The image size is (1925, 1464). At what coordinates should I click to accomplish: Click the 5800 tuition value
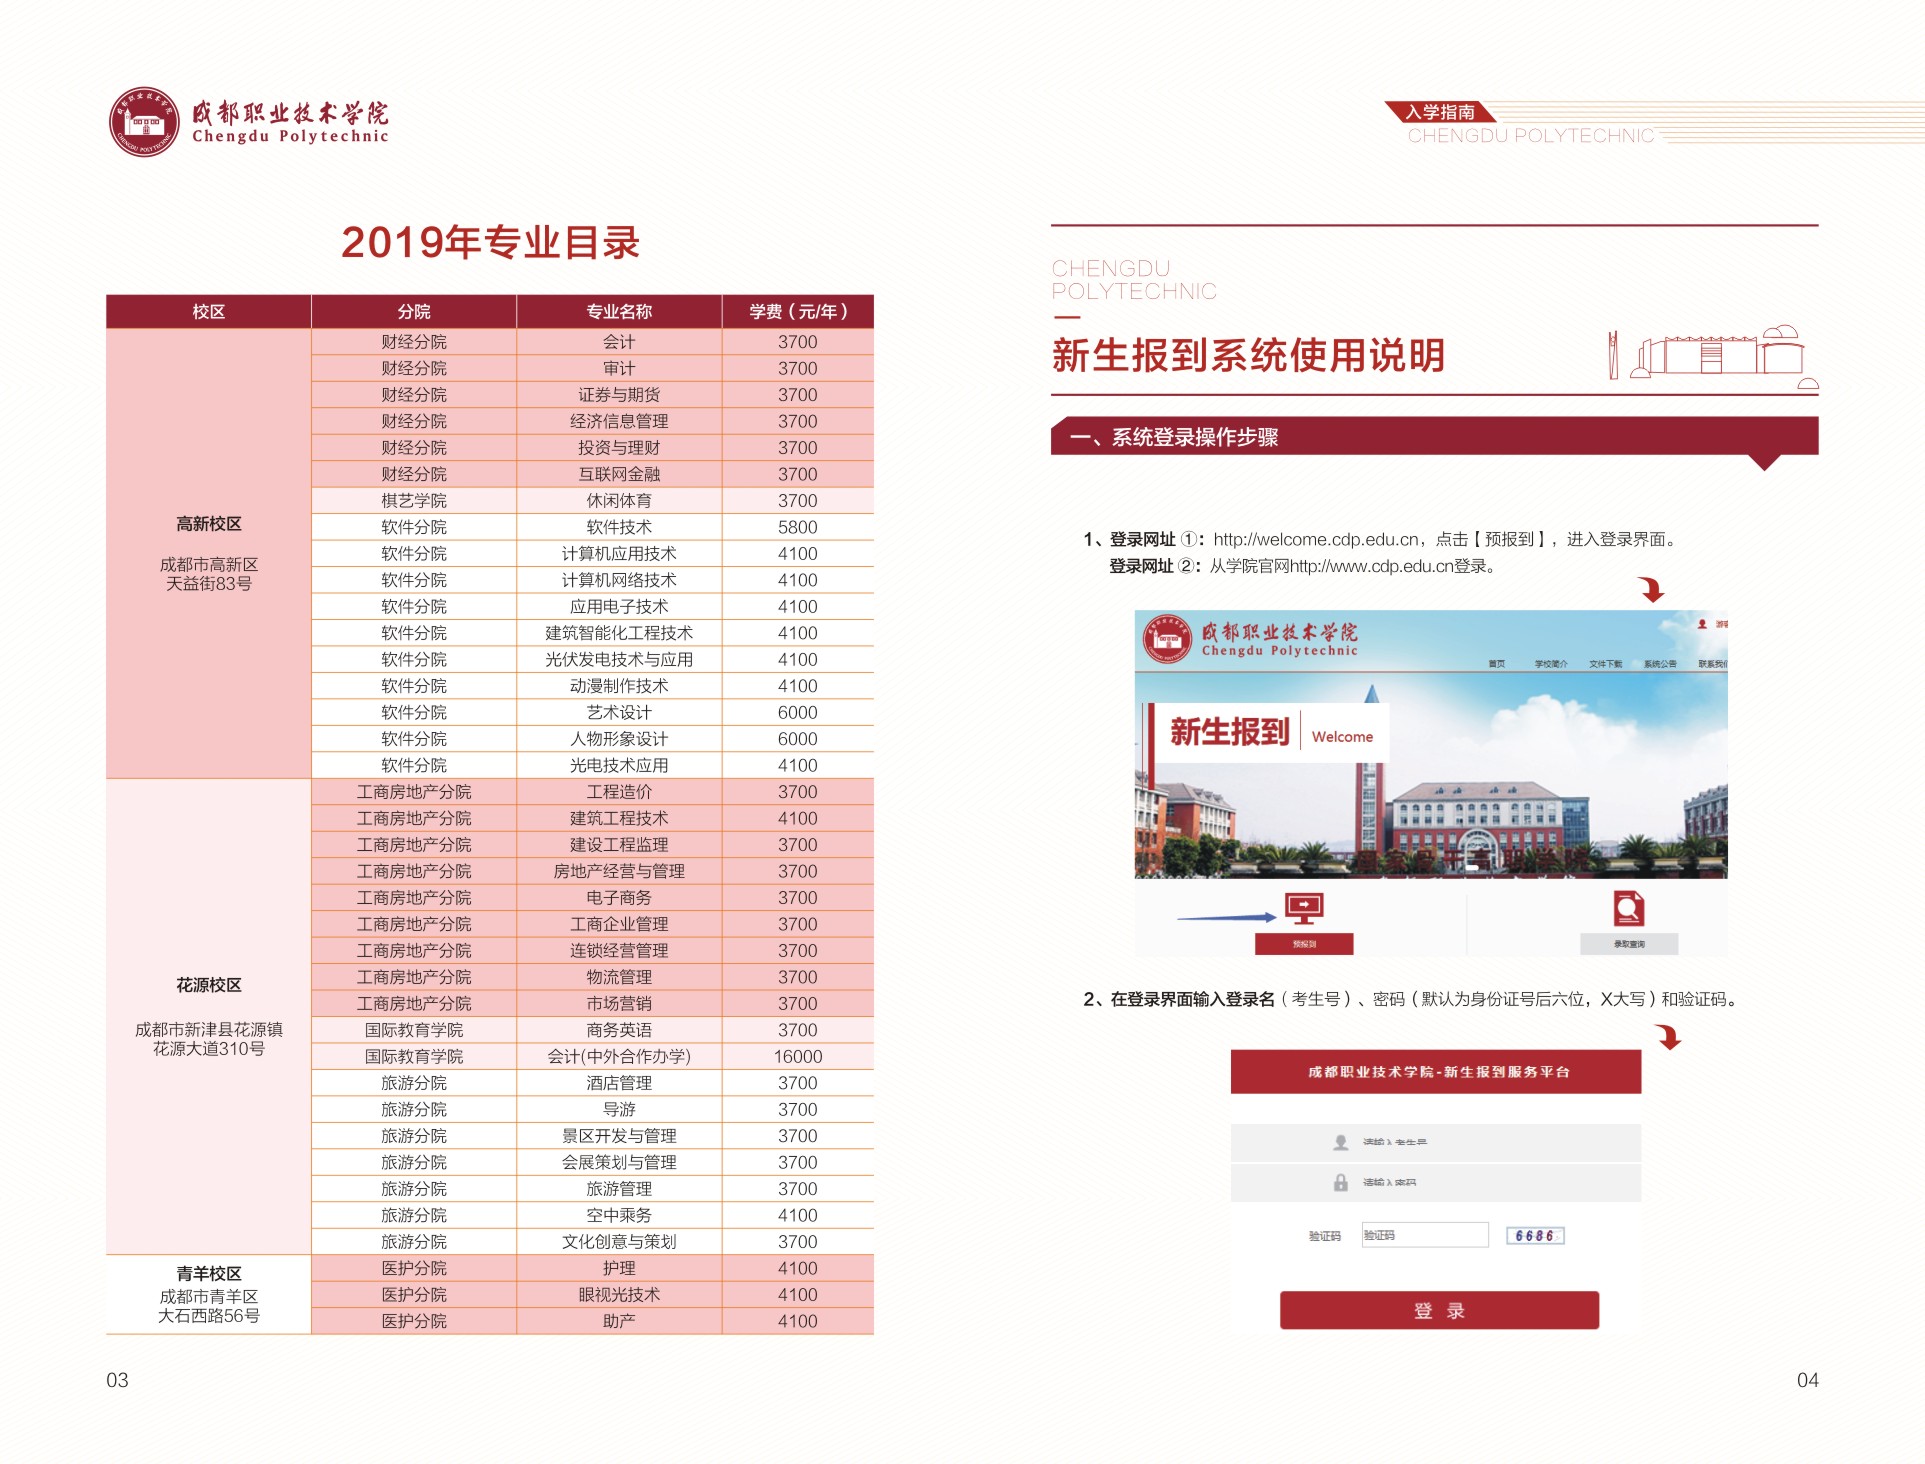coord(798,527)
